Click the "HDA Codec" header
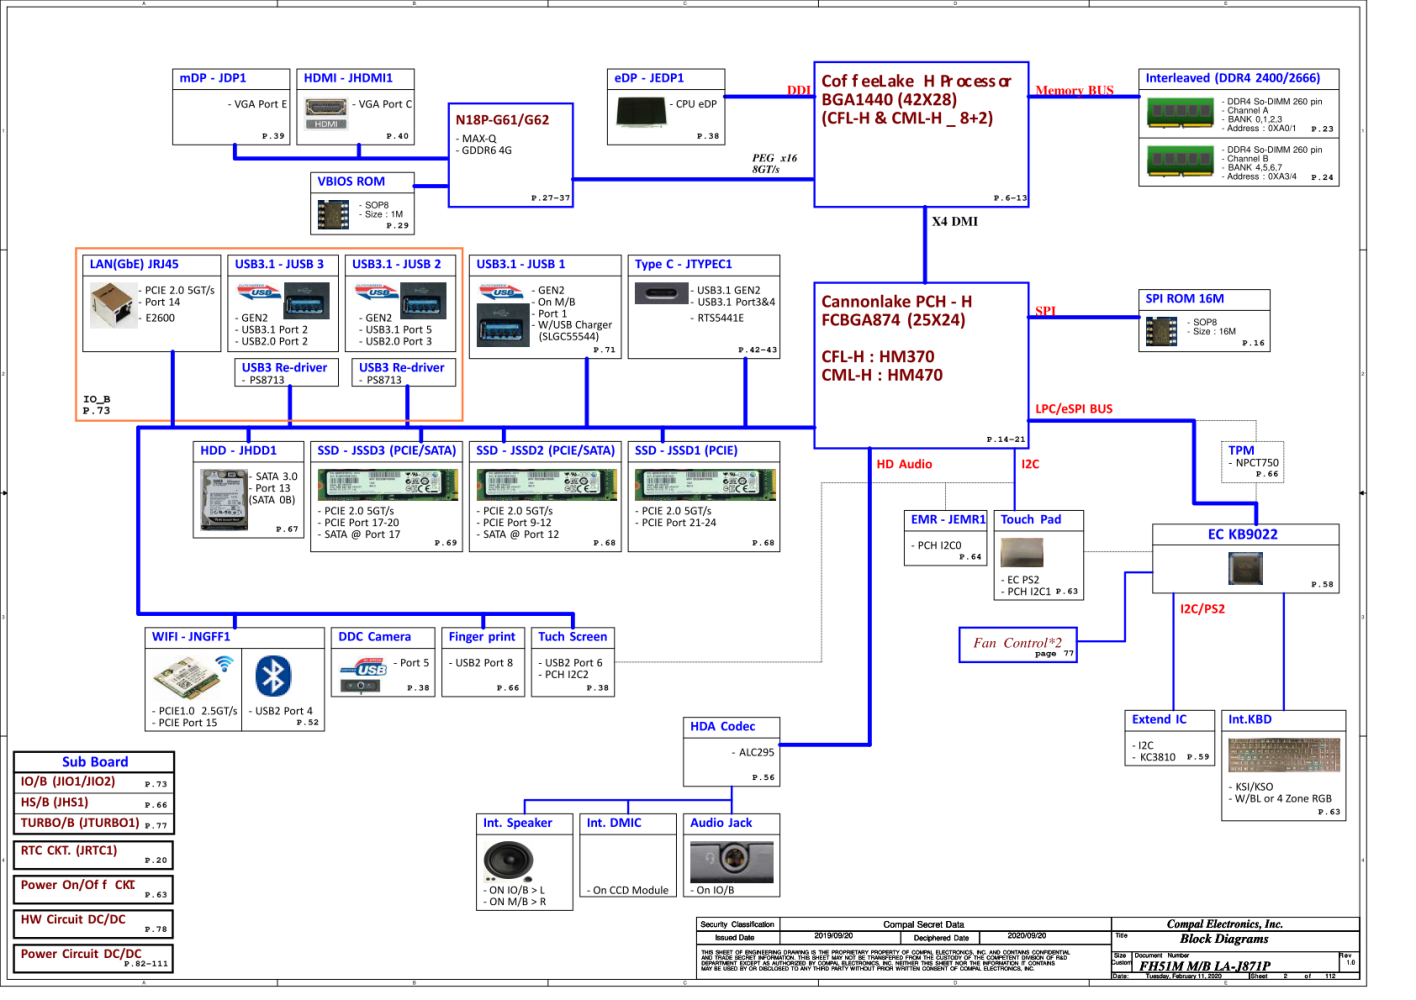Screen dimensions: 1416x1000 pos(723,726)
